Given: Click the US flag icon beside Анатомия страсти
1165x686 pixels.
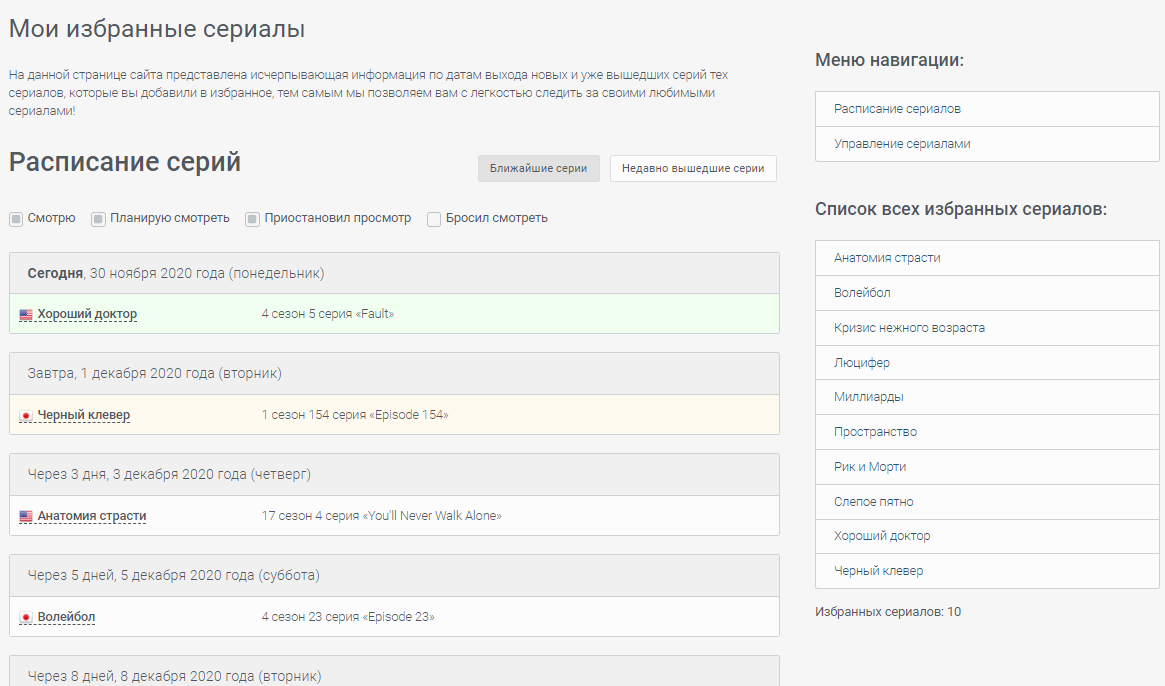Looking at the screenshot, I should [26, 517].
